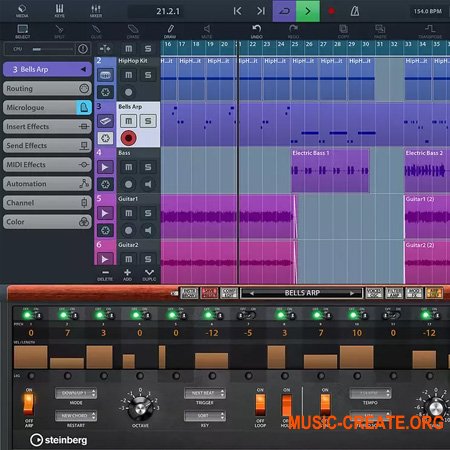Click the Bass track audio icon
450x450 pixels.
pos(105,167)
